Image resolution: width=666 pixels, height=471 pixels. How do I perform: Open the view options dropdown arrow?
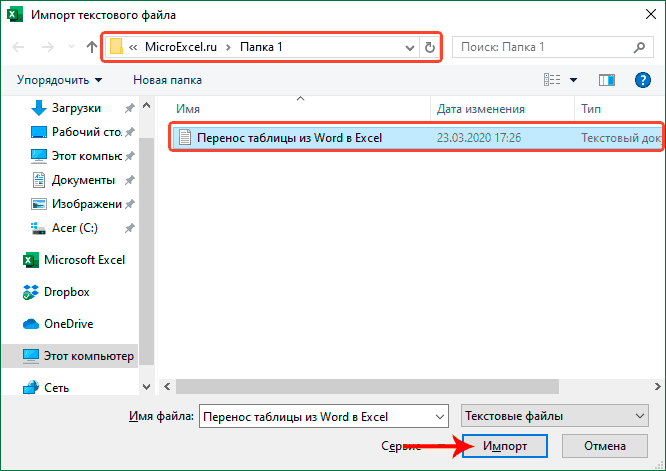coord(573,80)
